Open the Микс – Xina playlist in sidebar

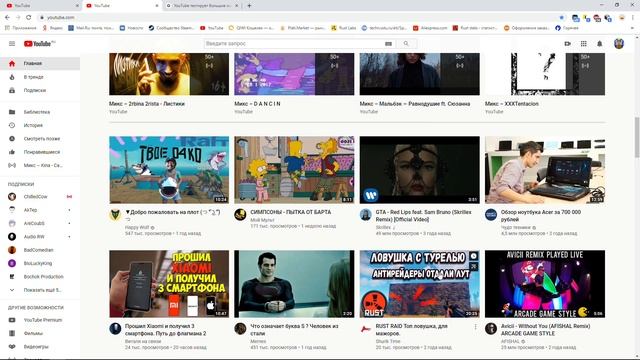click(40, 165)
